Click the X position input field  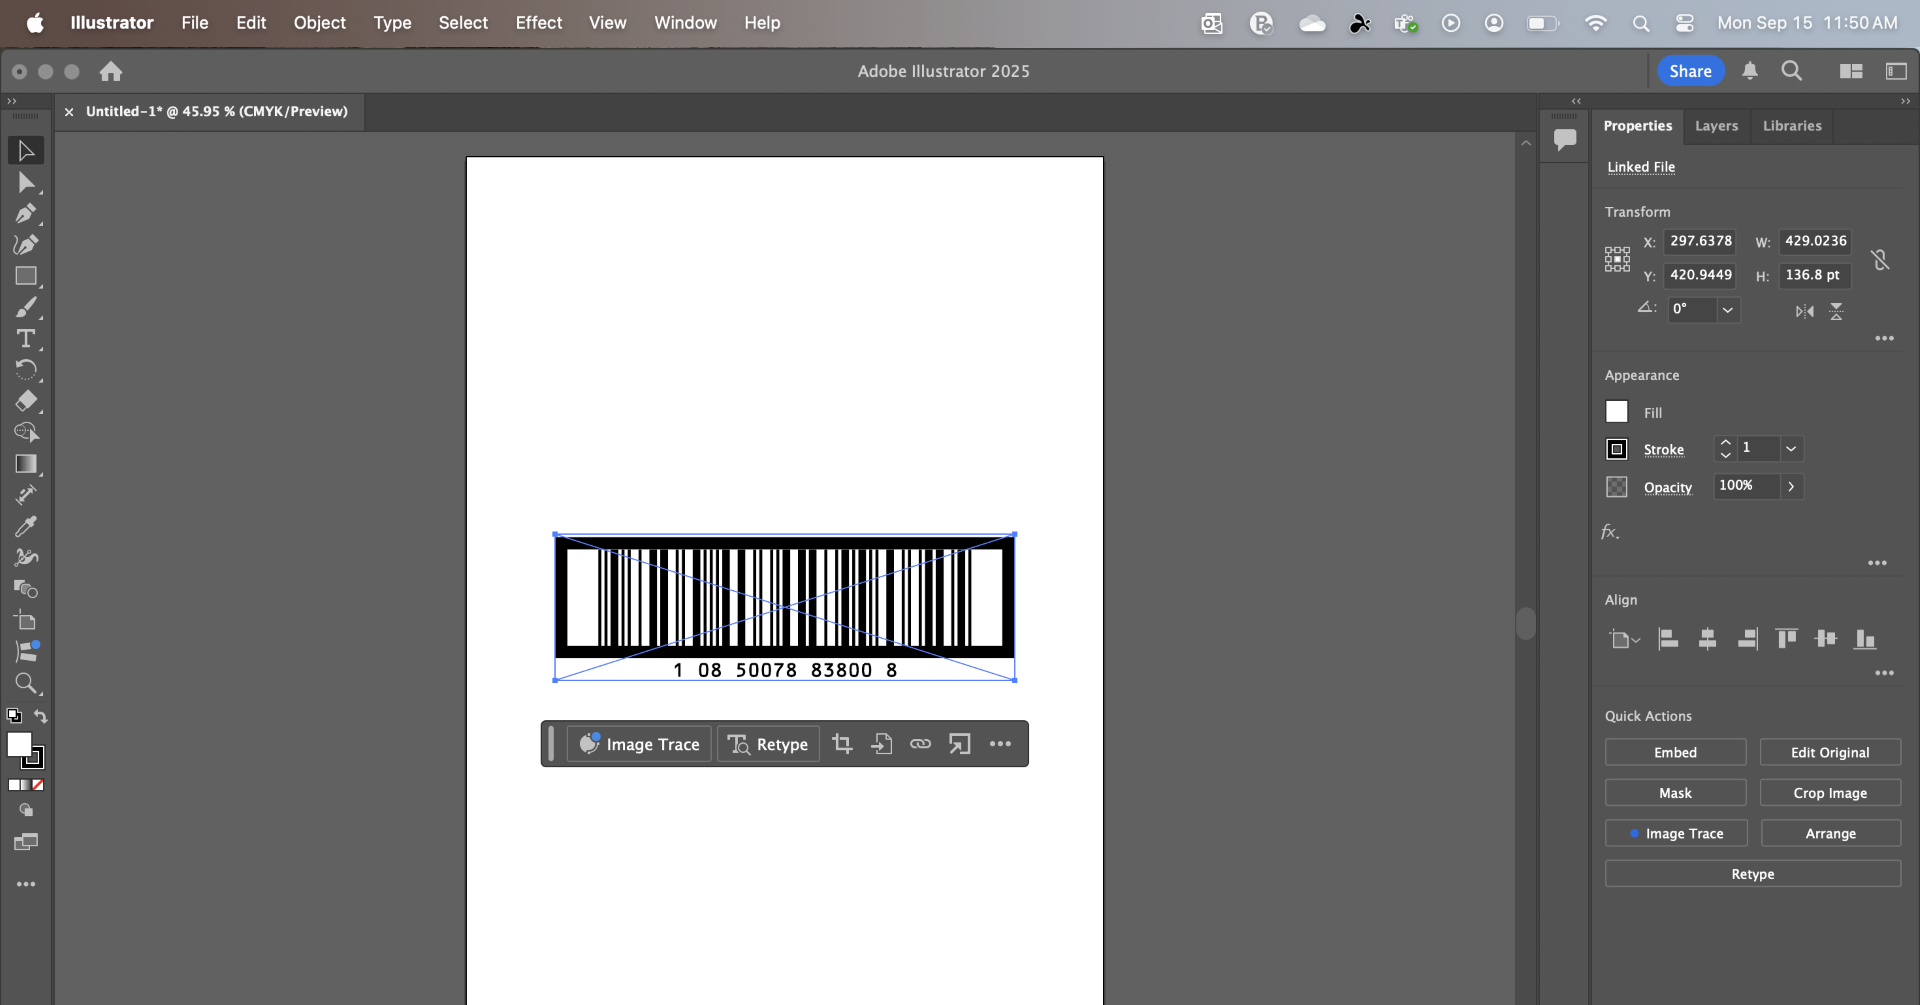coord(1700,241)
